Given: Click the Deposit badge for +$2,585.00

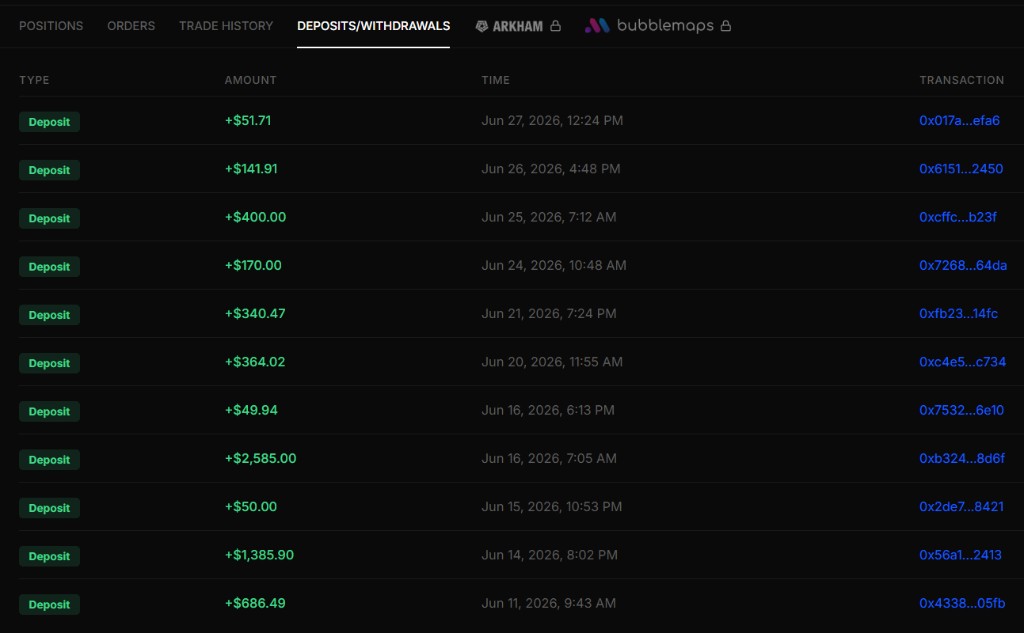Looking at the screenshot, I should pyautogui.click(x=49, y=460).
